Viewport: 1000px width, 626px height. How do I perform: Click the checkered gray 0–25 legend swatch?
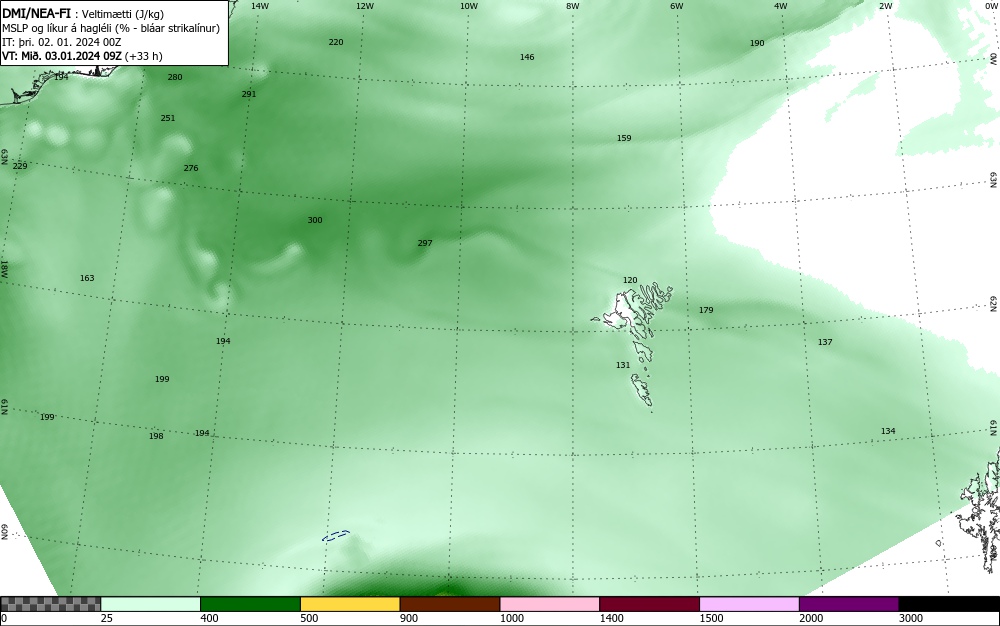coord(50,604)
